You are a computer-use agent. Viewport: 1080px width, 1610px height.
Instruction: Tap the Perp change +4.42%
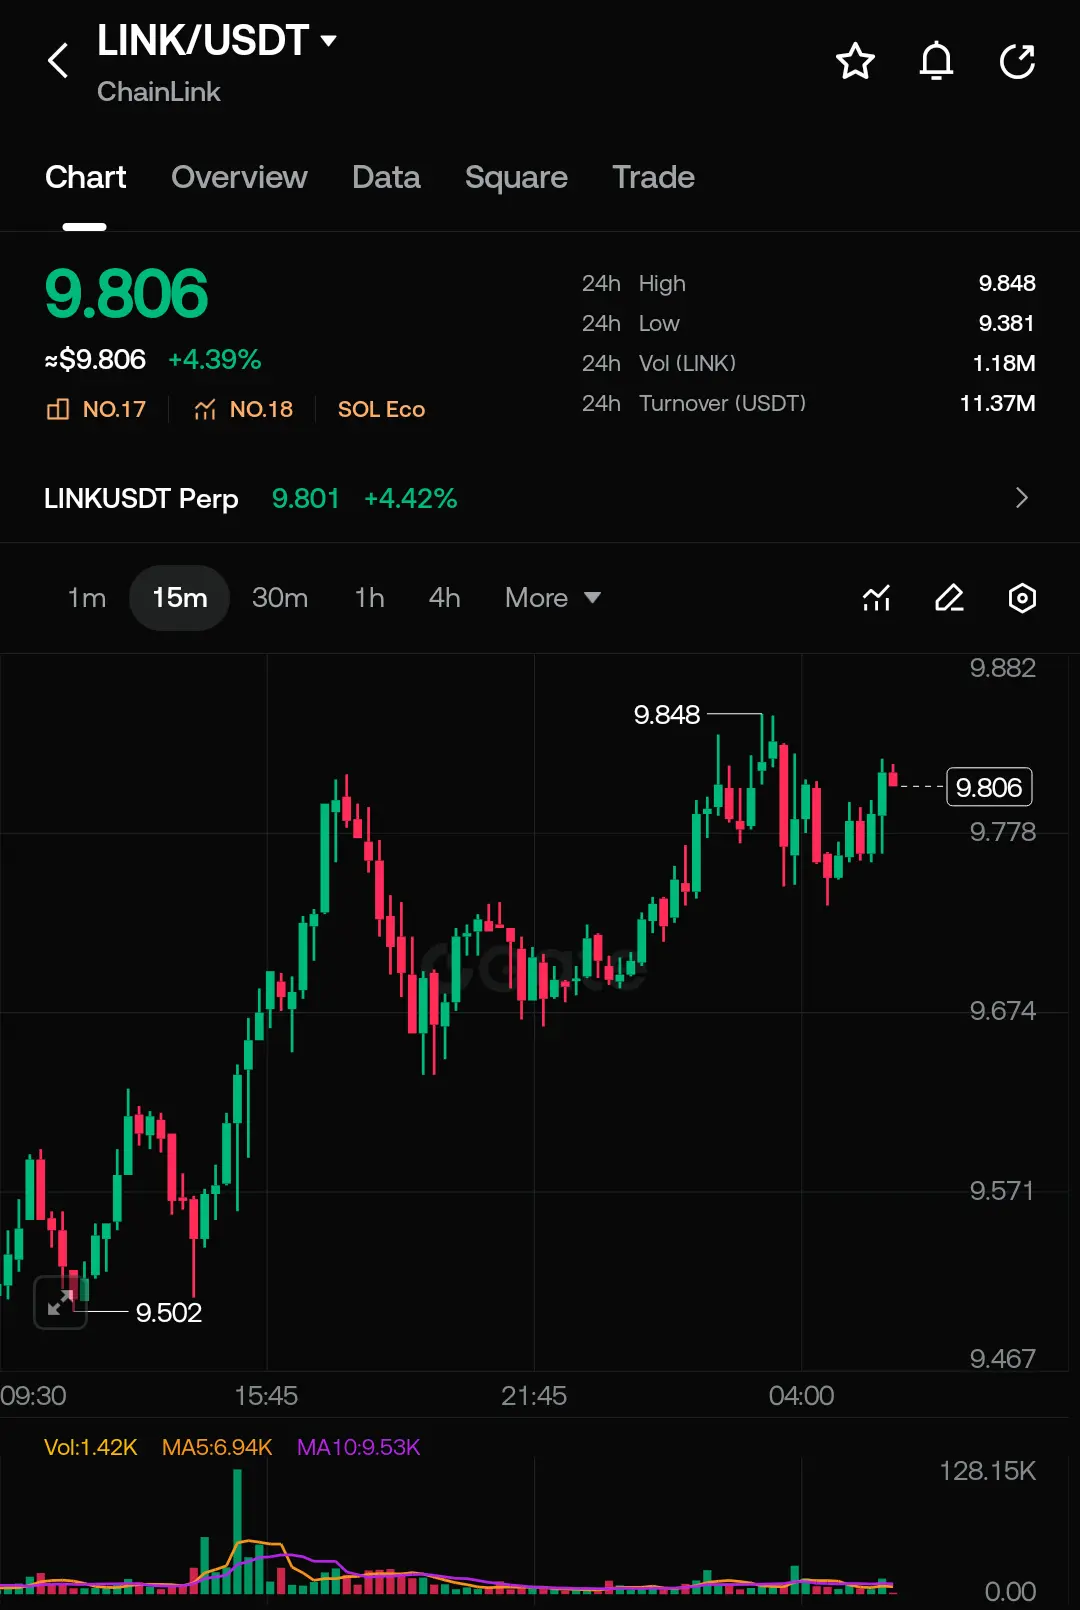pyautogui.click(x=410, y=498)
